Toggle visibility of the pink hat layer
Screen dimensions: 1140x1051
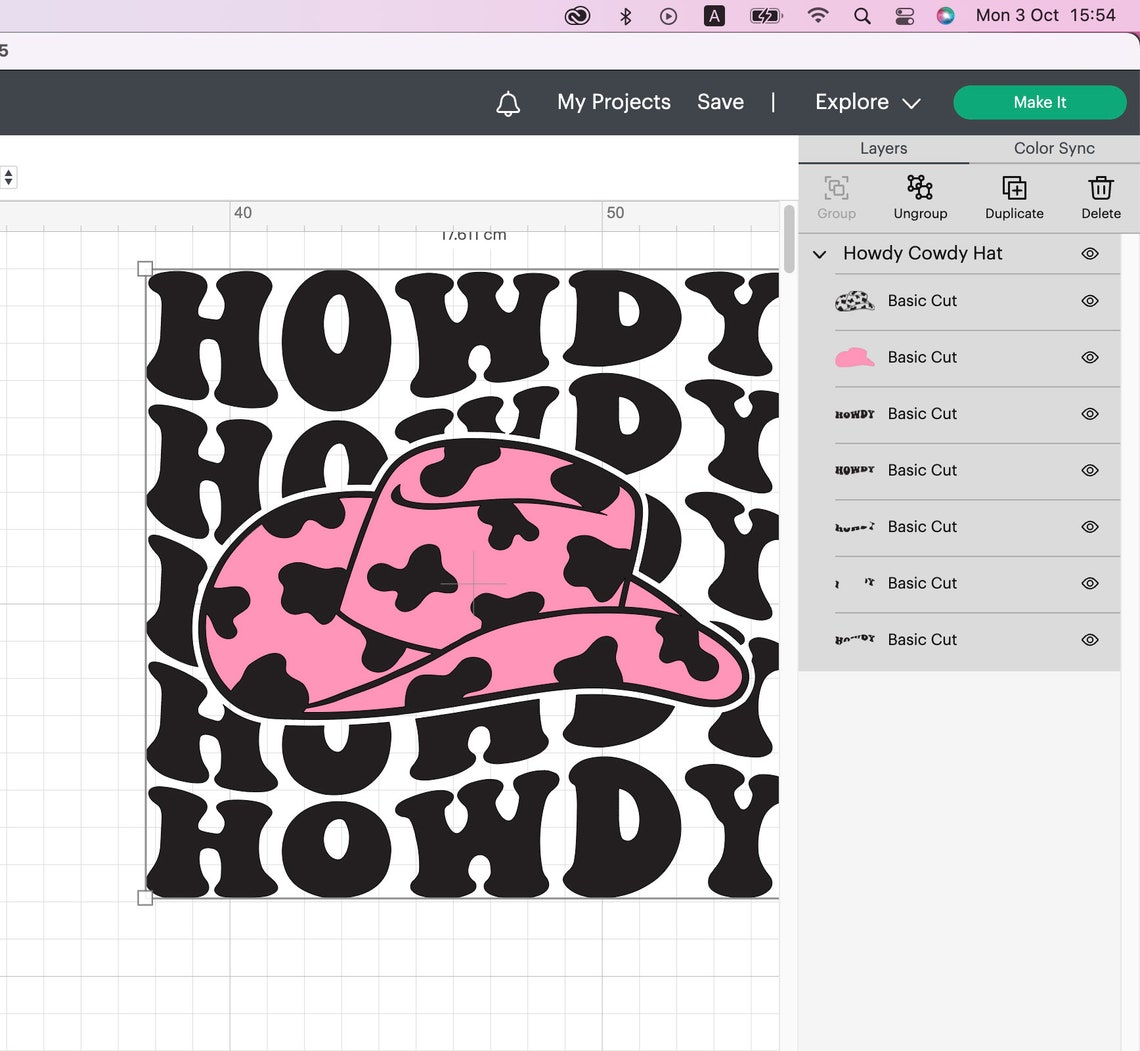coord(1090,357)
